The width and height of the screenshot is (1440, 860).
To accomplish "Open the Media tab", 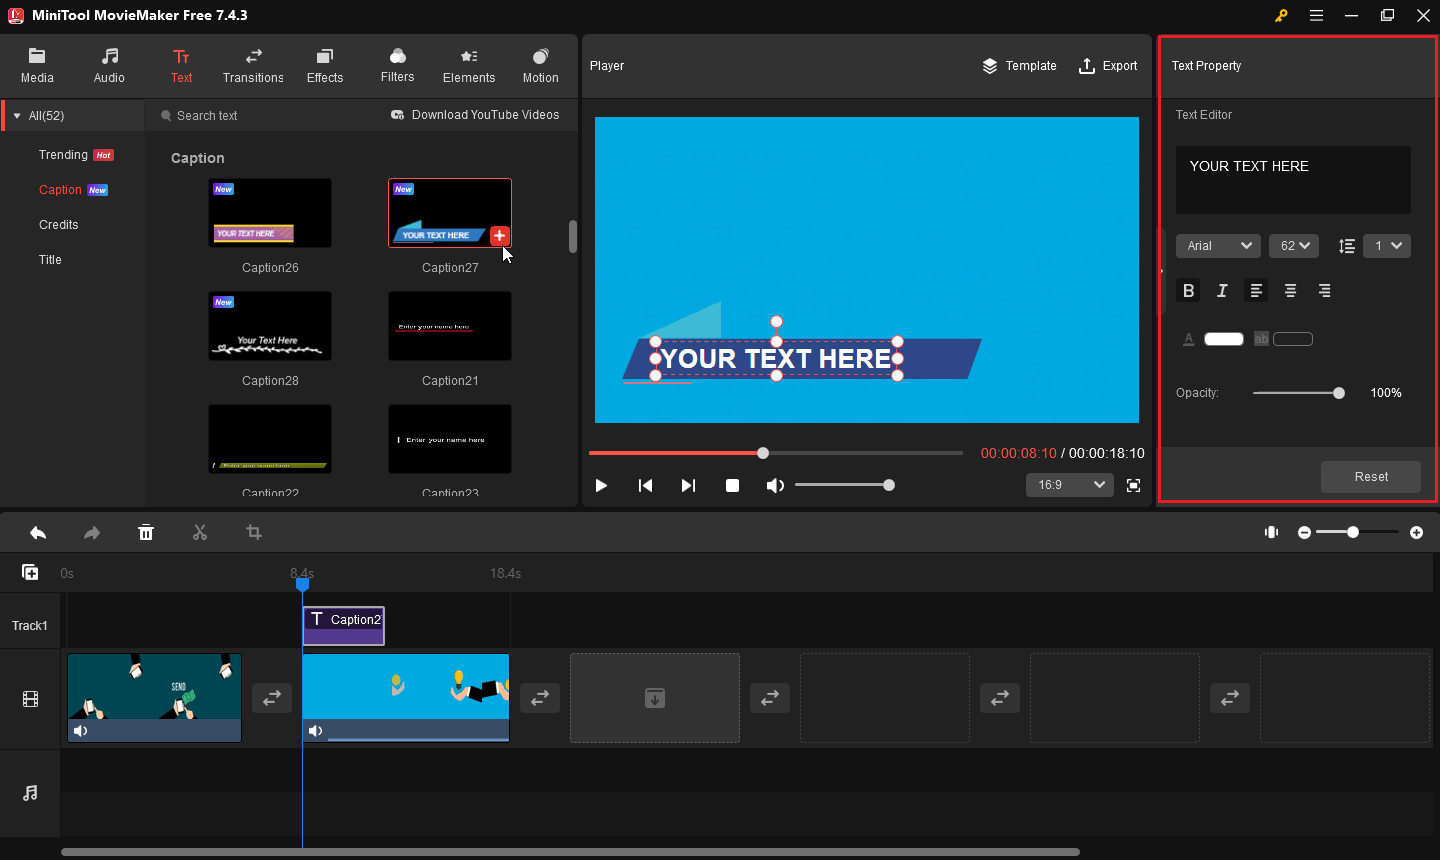I will [x=37, y=65].
